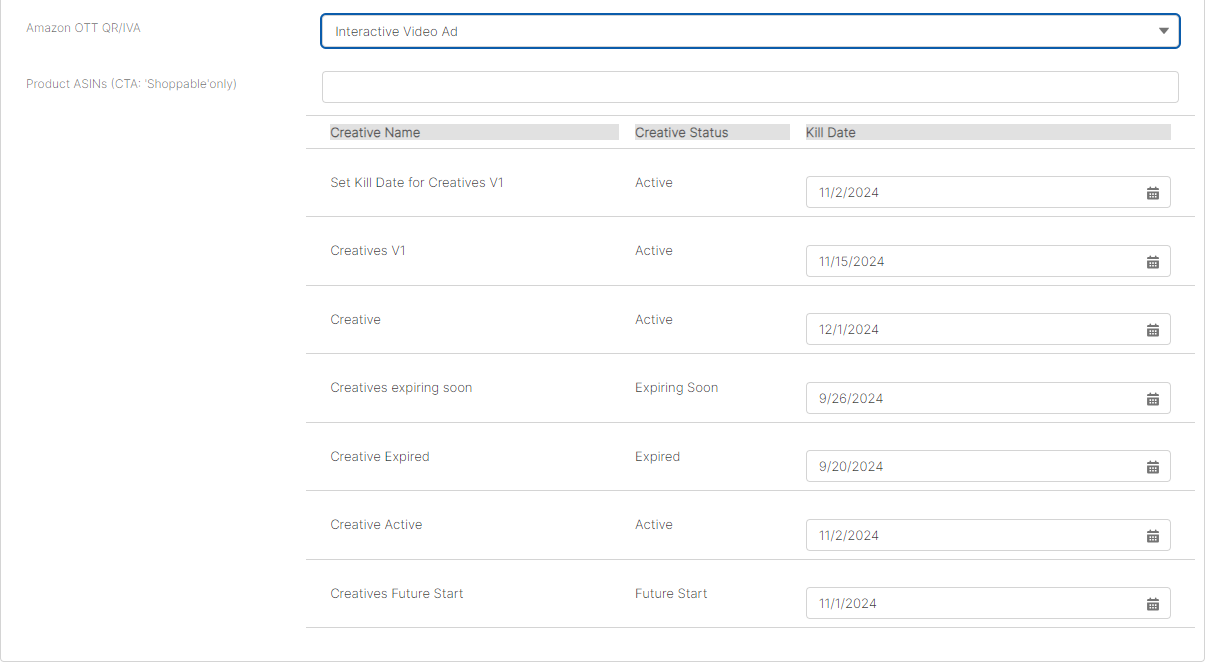Click the Future Start status label
1206x665 pixels.
point(671,594)
